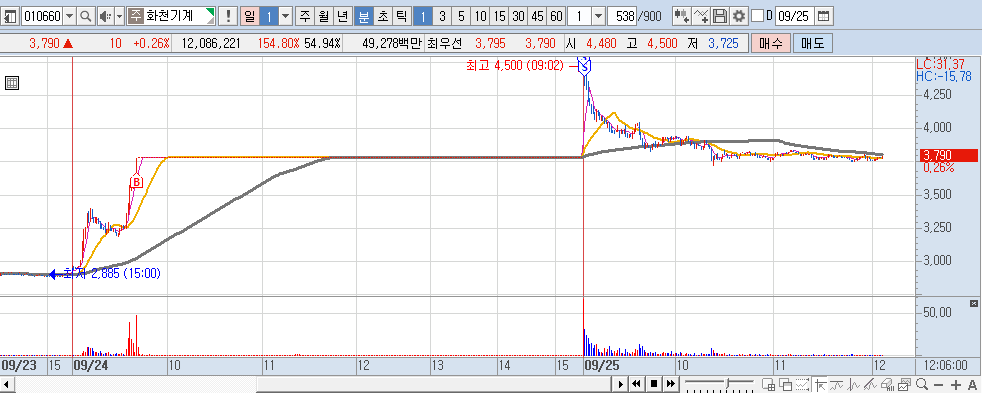The width and height of the screenshot is (982, 393).
Task: Select the 틱 (tick) chart period
Action: [x=401, y=16]
